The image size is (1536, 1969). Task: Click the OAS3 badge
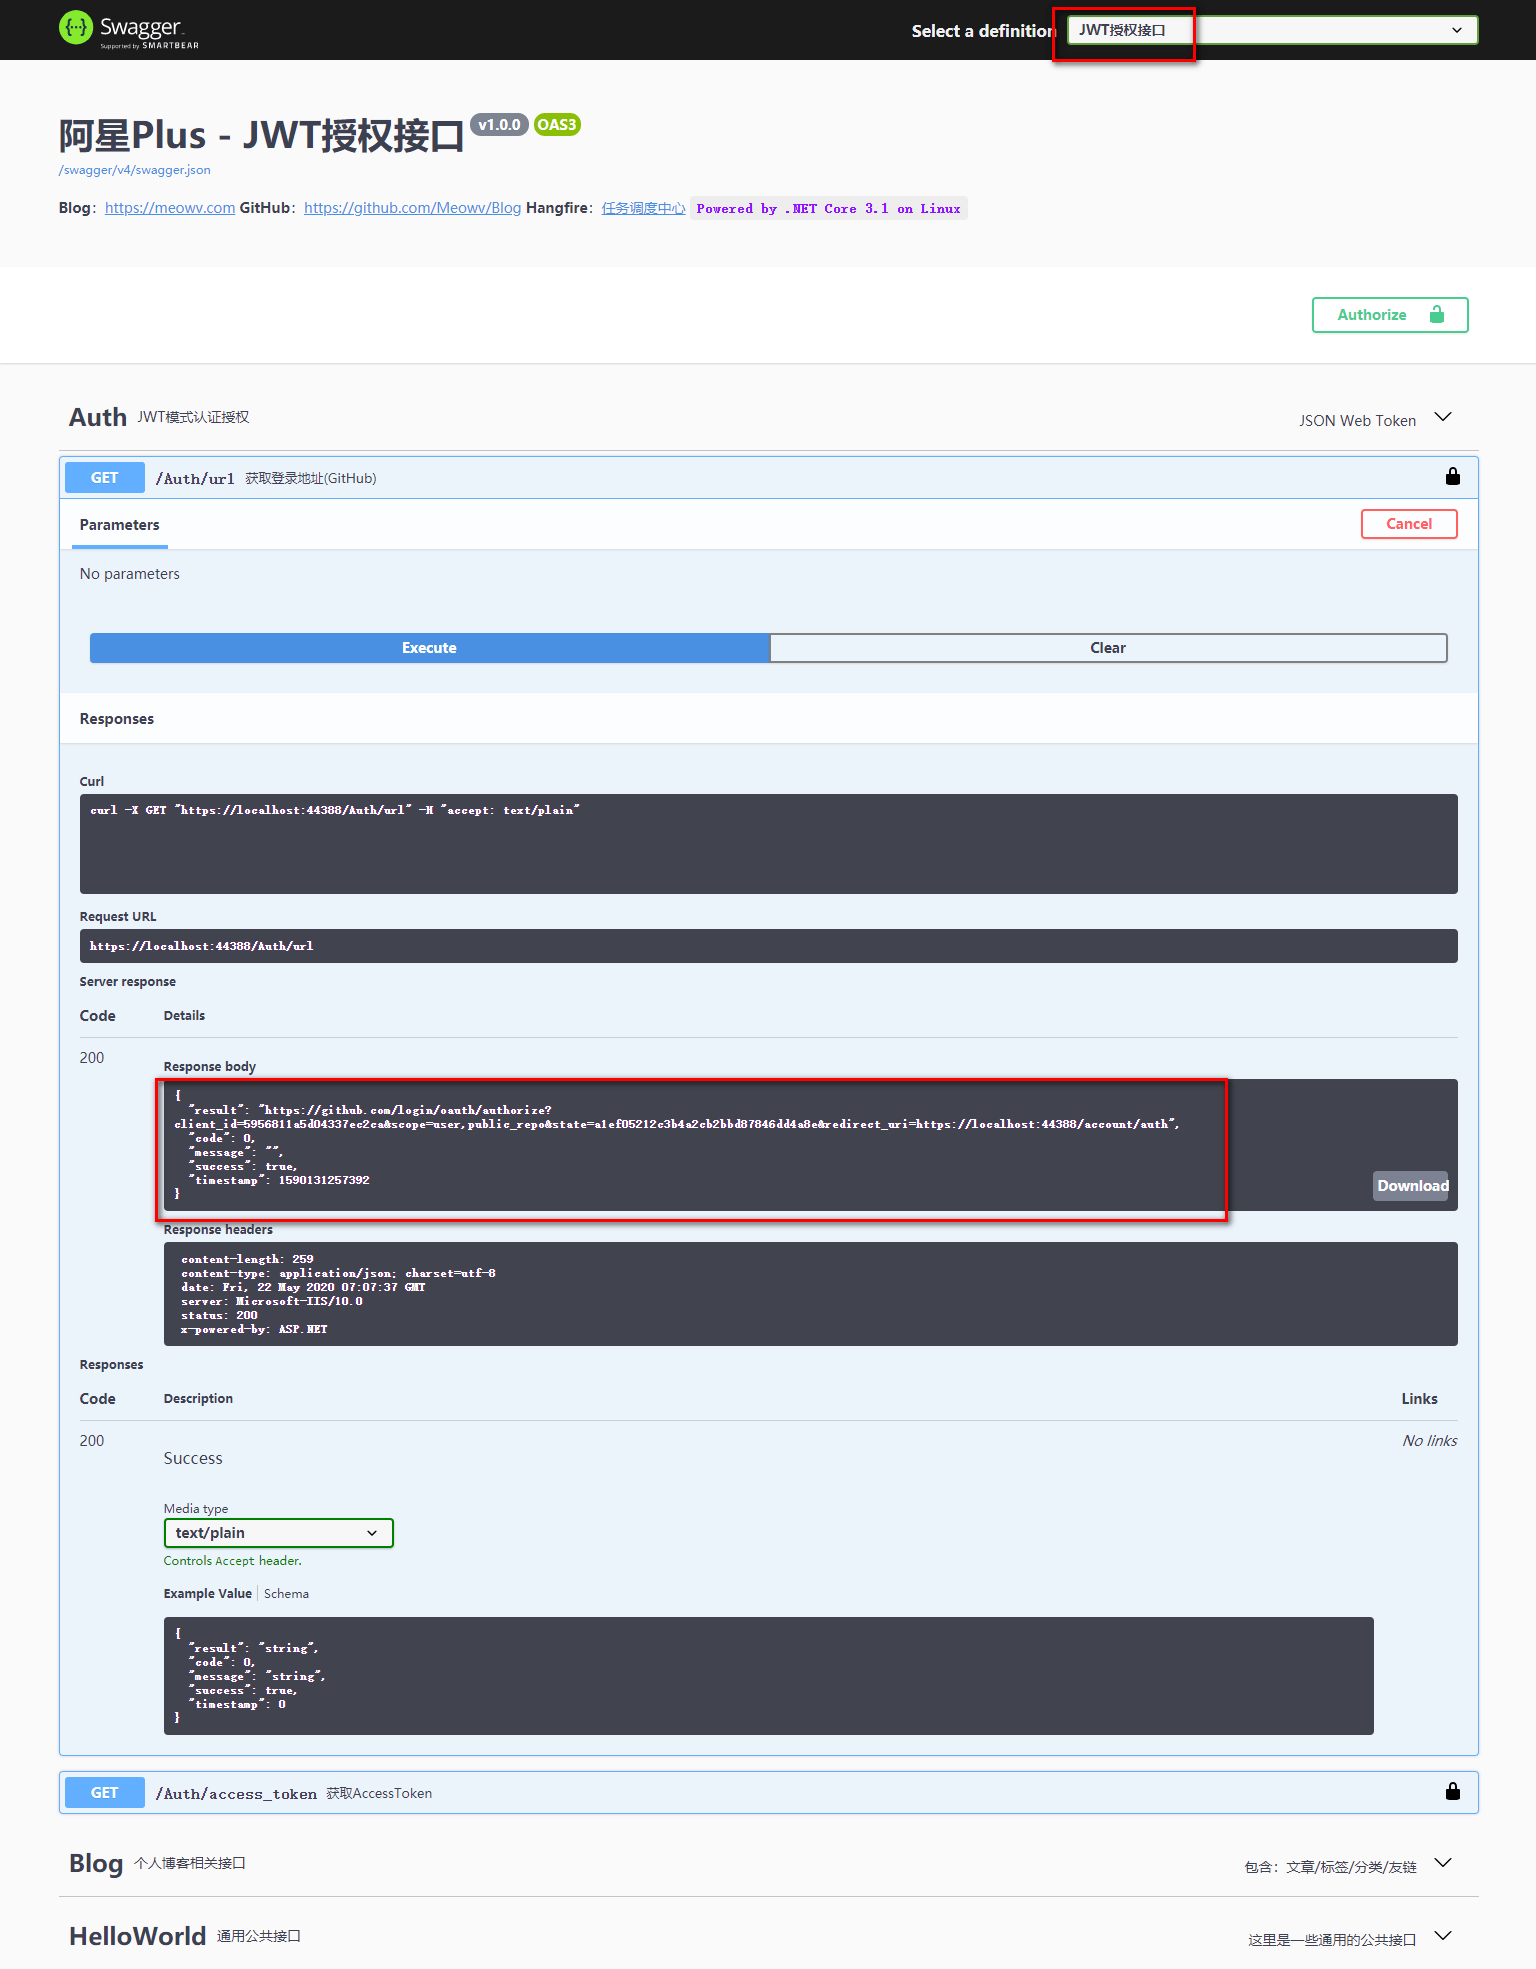tap(556, 125)
